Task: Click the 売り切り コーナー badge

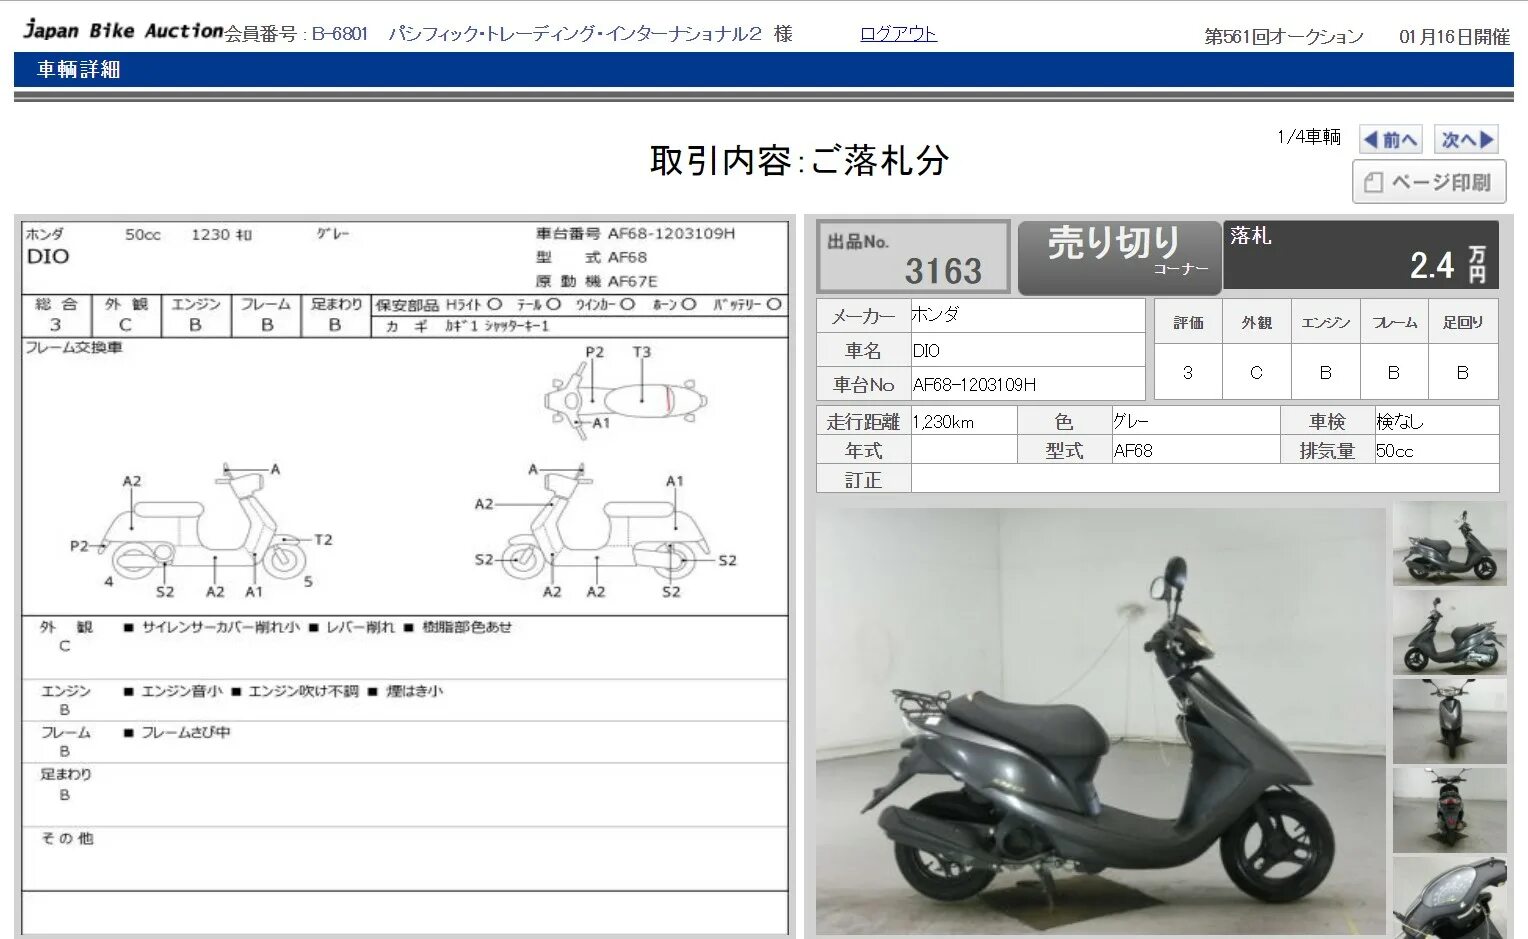Action: tap(1119, 258)
